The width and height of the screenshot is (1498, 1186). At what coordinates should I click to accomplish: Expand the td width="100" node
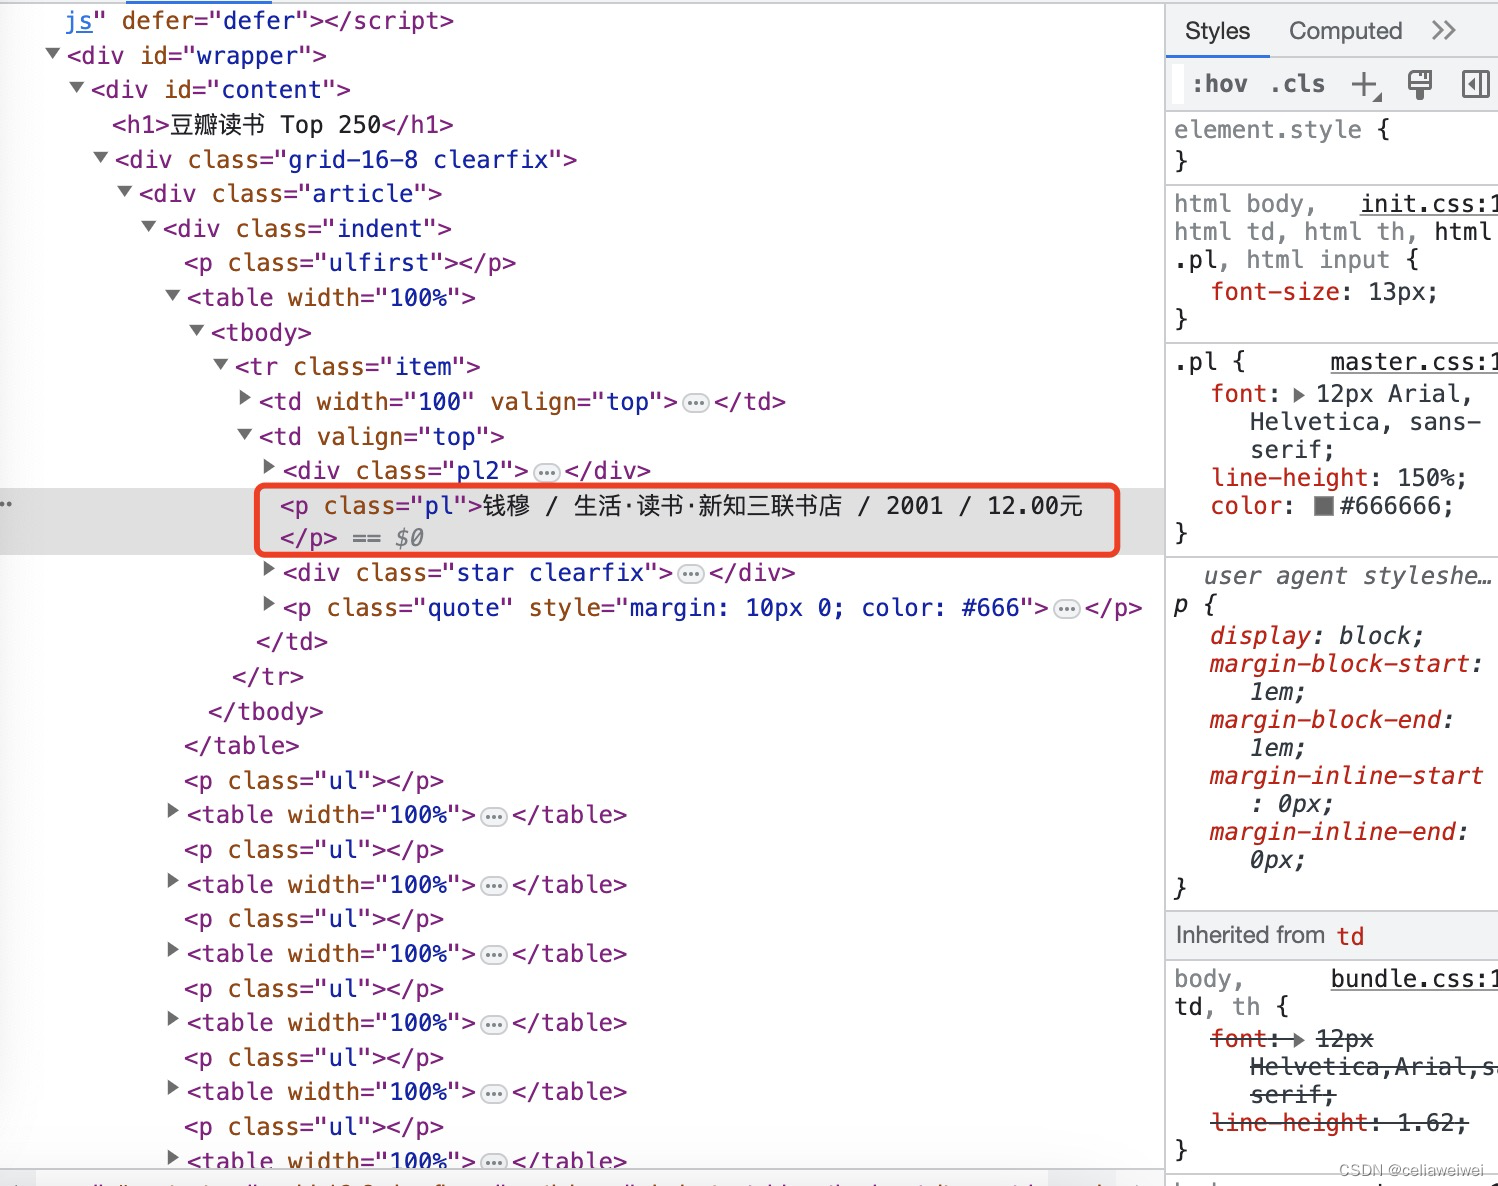click(x=245, y=399)
